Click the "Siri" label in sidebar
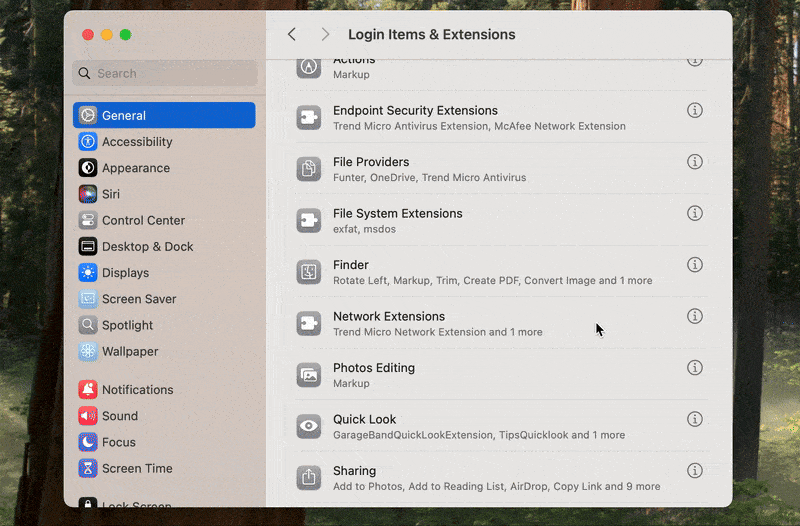The image size is (800, 526). [111, 194]
